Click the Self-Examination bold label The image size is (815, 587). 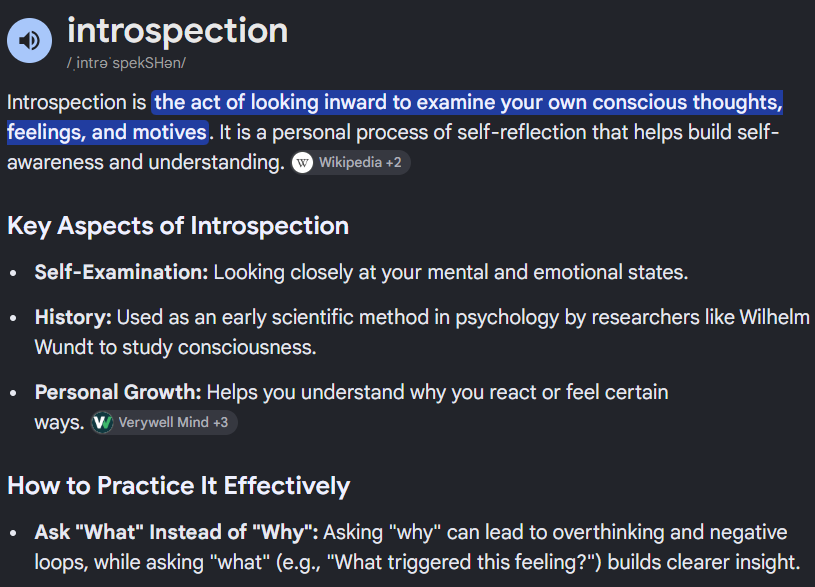coord(121,272)
